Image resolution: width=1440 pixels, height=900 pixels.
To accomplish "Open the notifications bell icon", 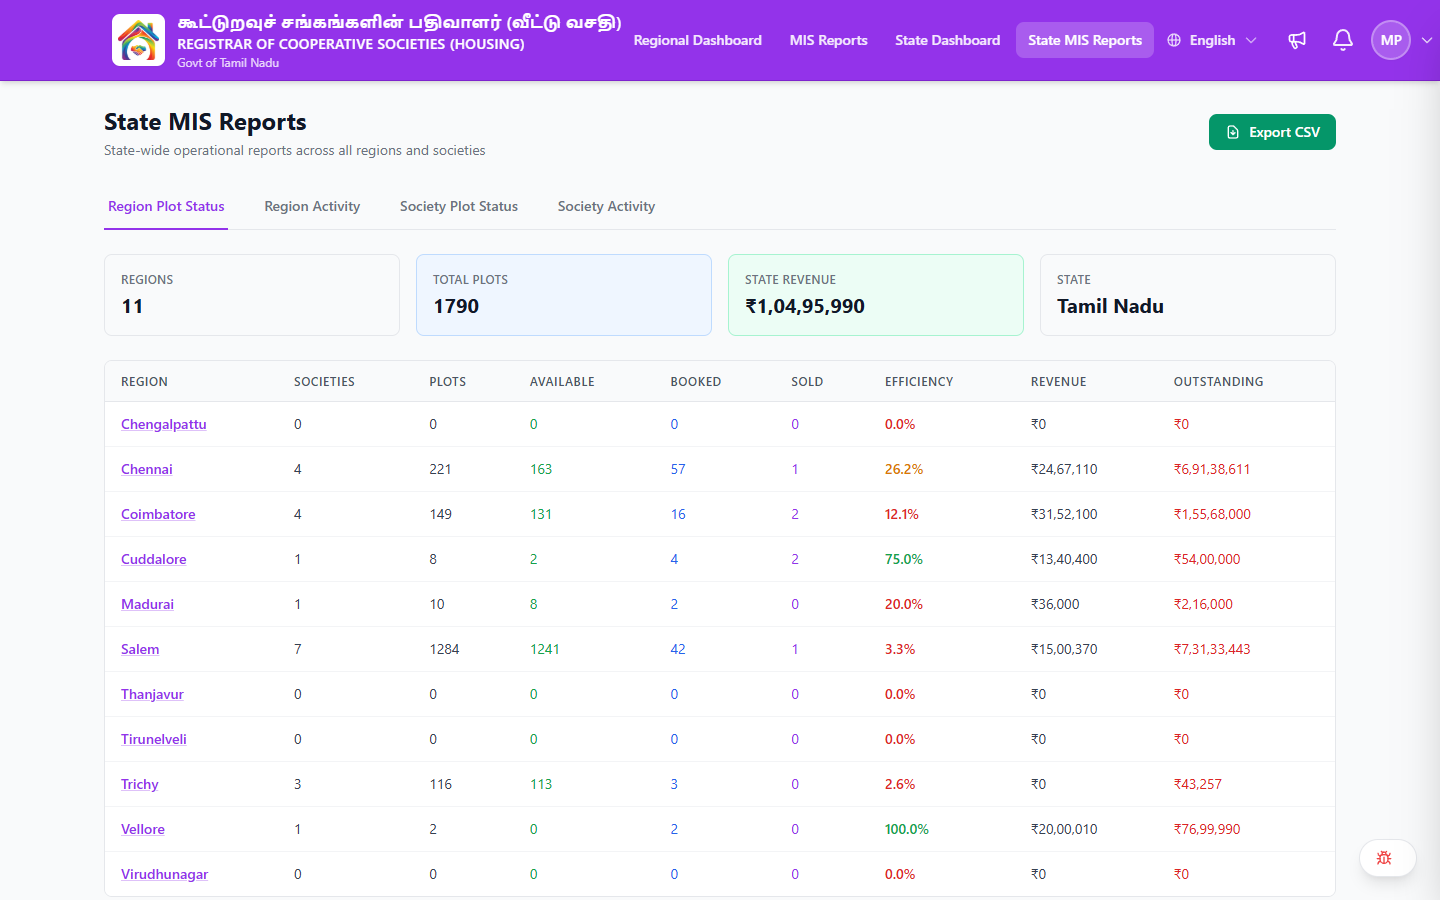I will [1343, 40].
